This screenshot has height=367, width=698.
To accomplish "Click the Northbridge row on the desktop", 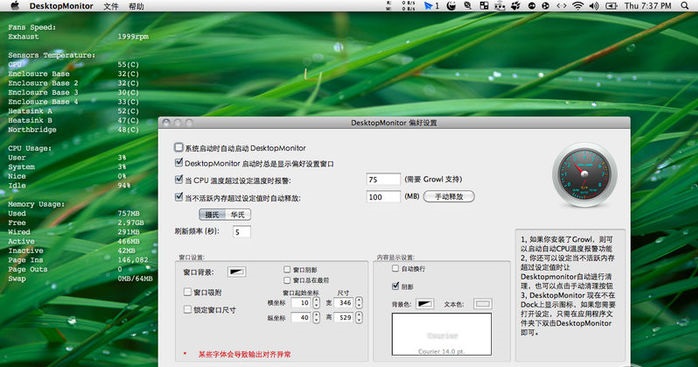I will coord(73,130).
